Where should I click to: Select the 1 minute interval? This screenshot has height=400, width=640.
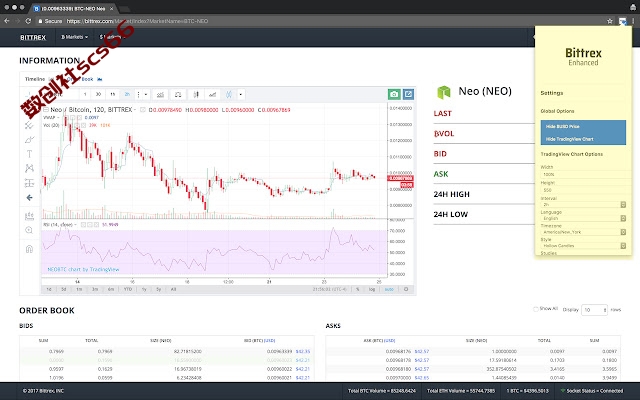[x=85, y=94]
